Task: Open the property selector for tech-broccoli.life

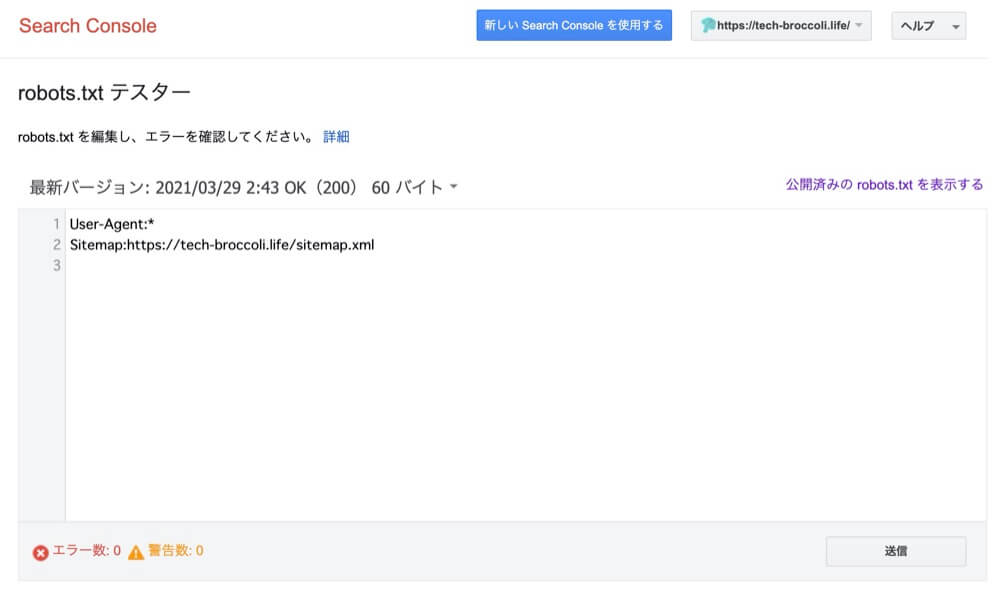Action: tap(780, 25)
